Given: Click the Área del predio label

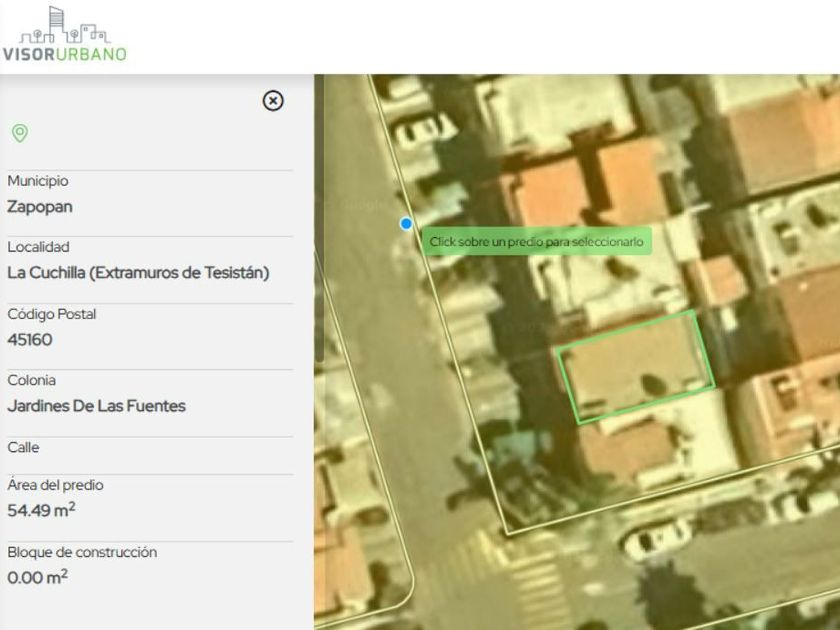Looking at the screenshot, I should (x=55, y=485).
